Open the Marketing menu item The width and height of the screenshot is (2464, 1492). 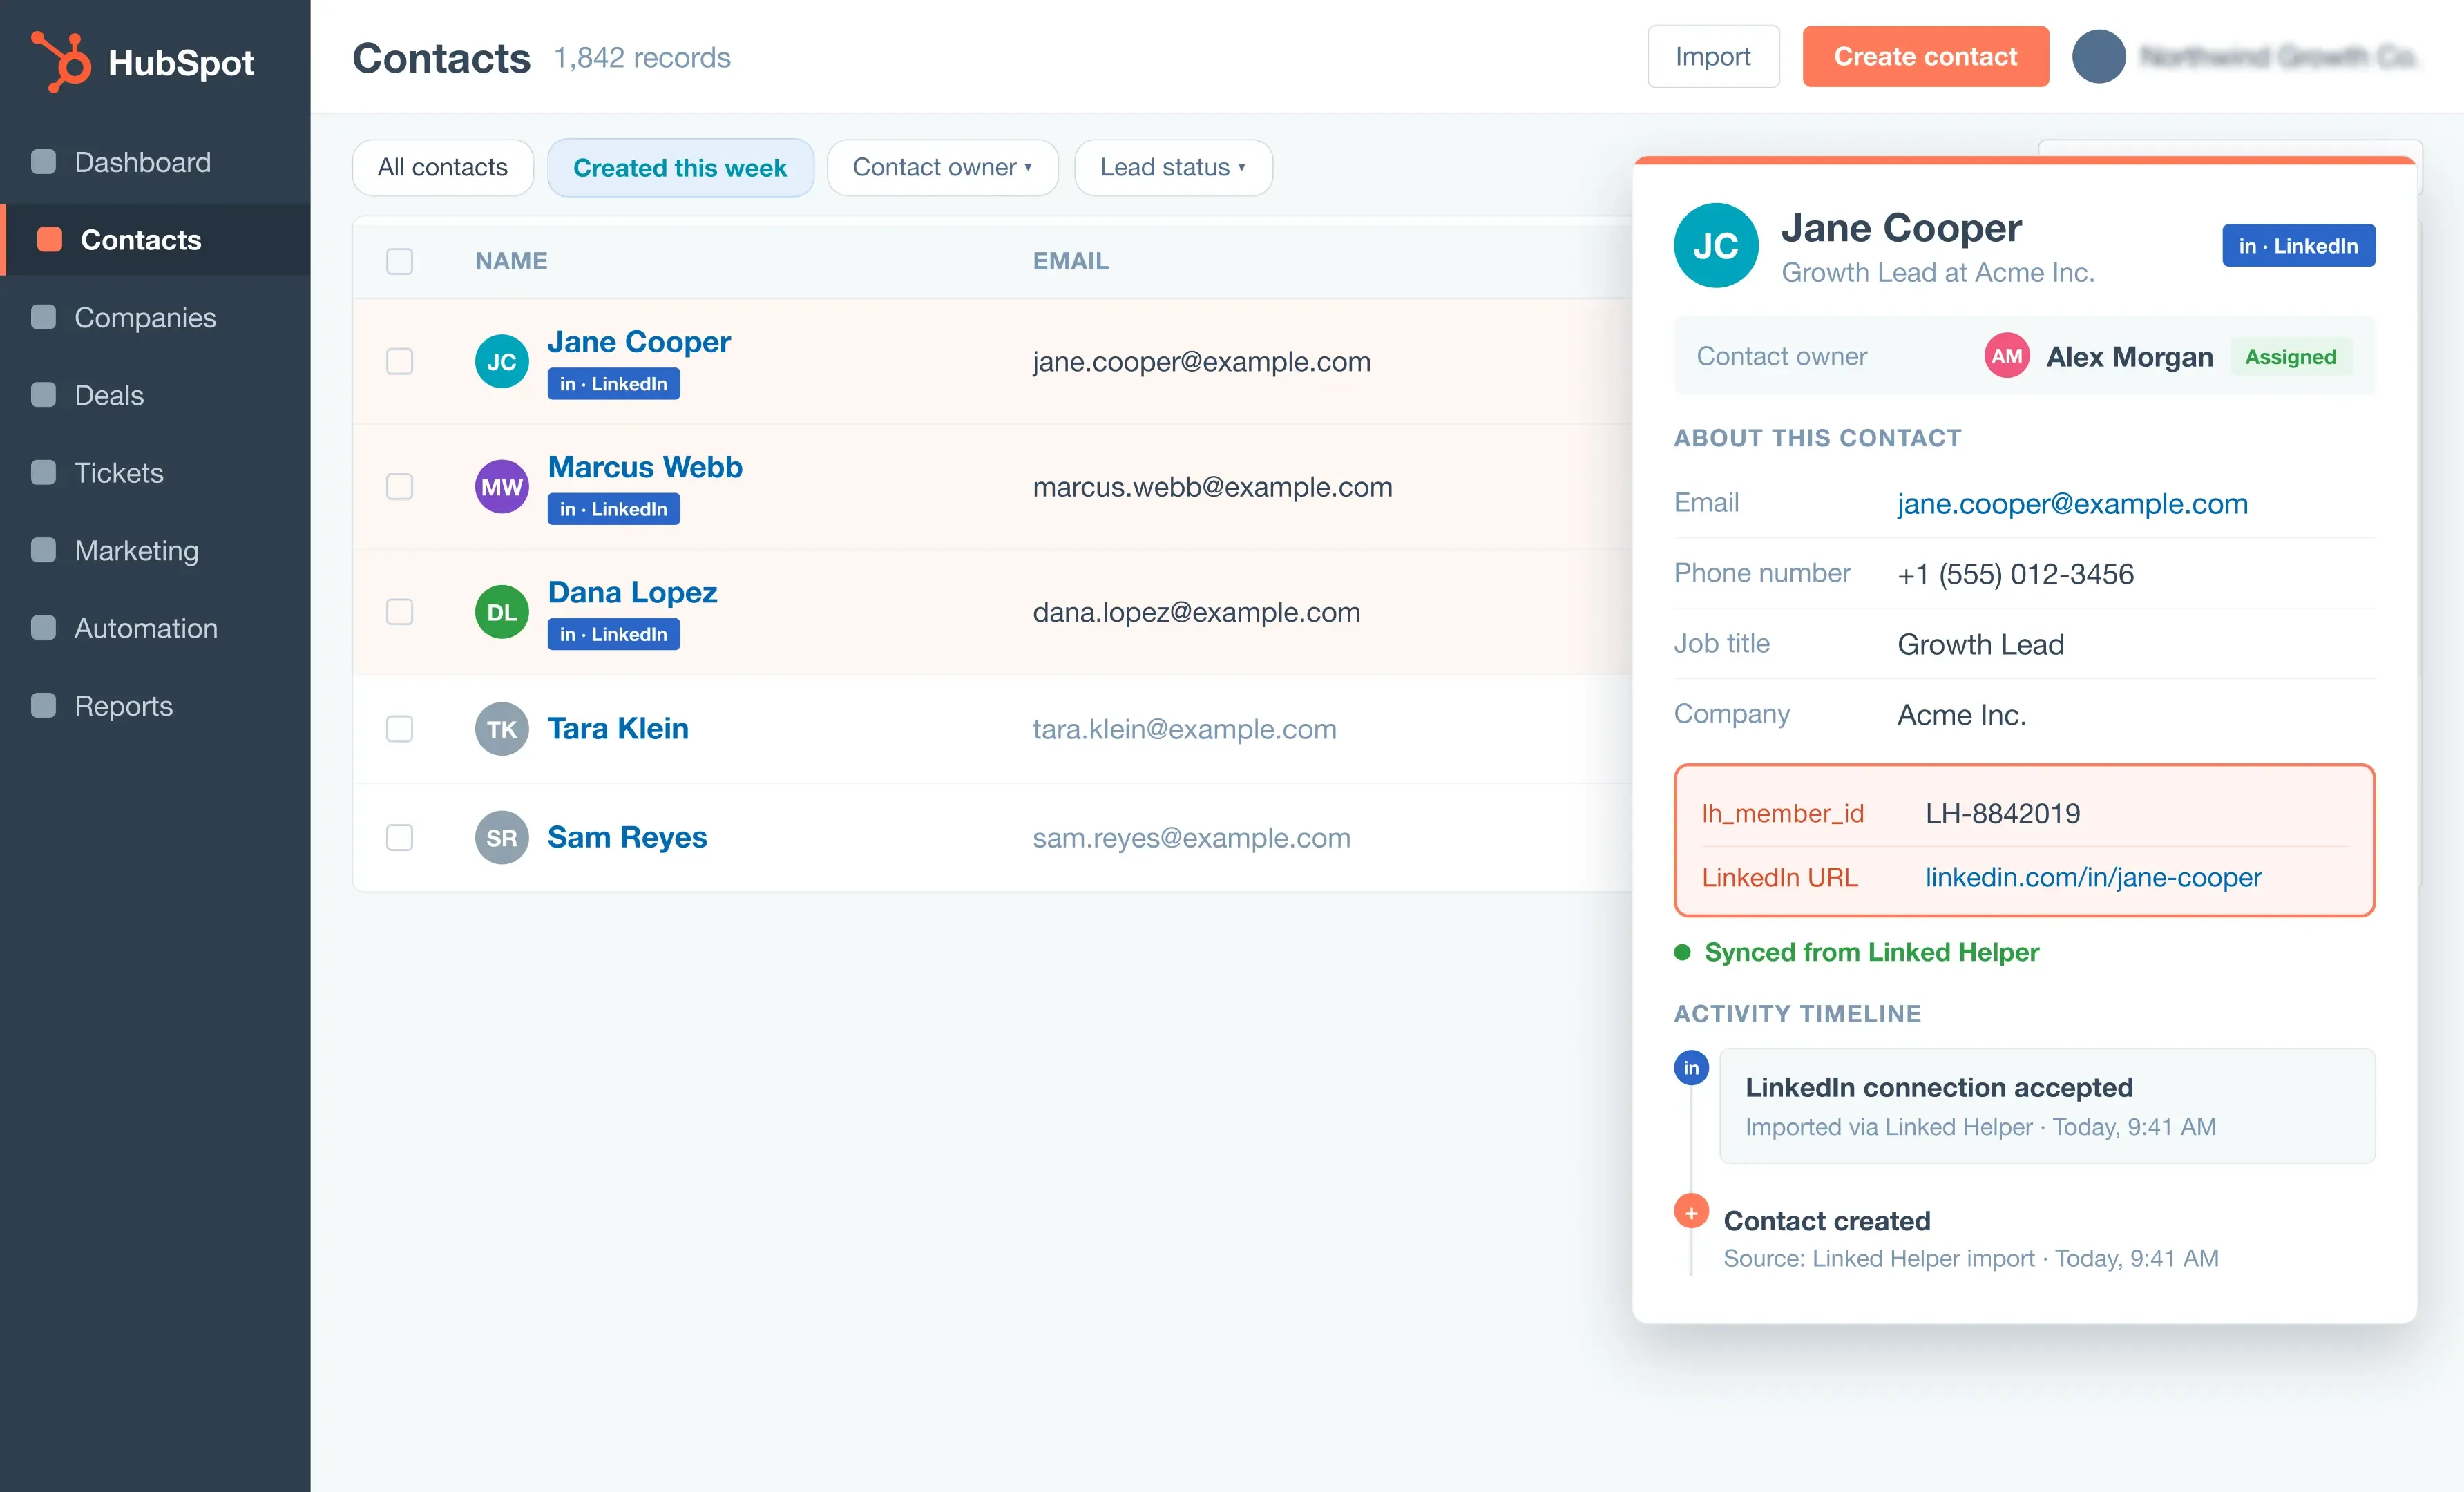(x=155, y=550)
